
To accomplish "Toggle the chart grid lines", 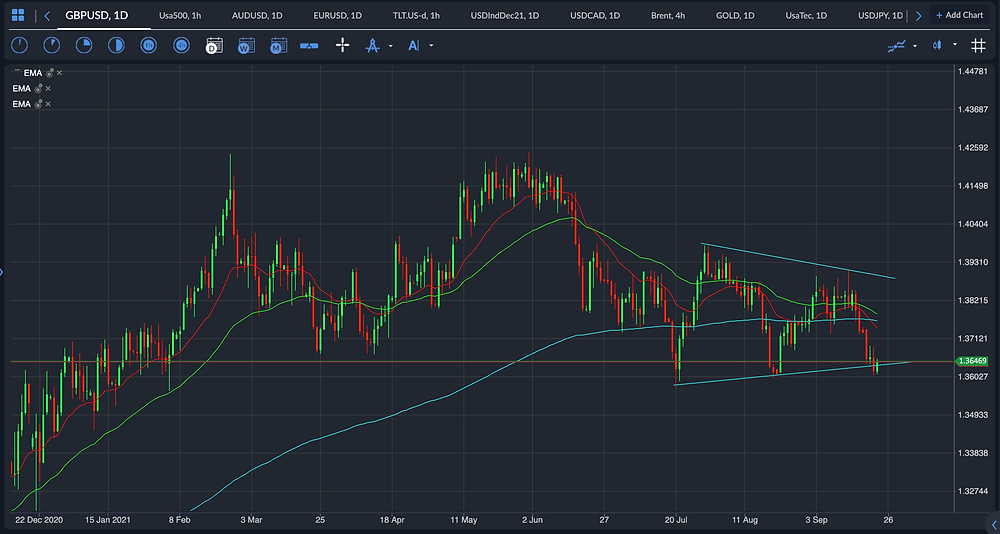I will coord(978,45).
